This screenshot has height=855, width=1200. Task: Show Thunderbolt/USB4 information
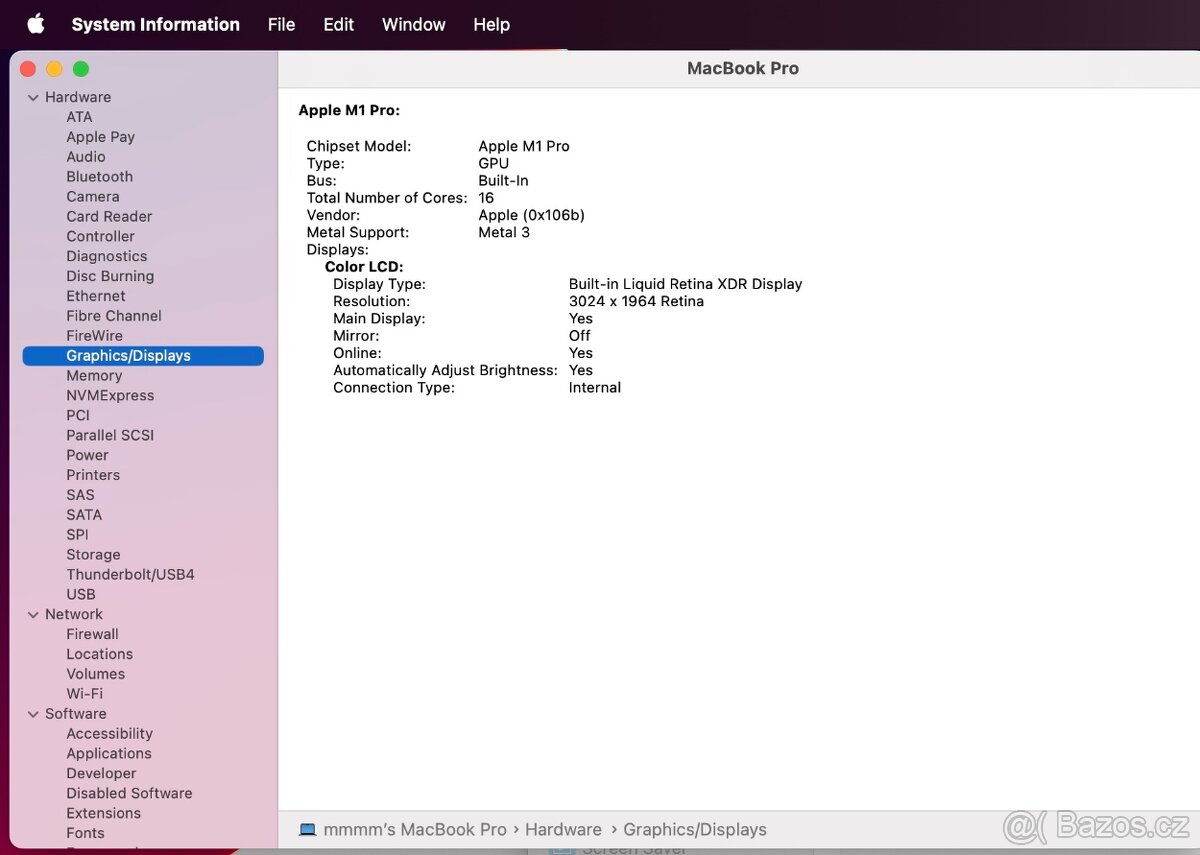tap(130, 574)
